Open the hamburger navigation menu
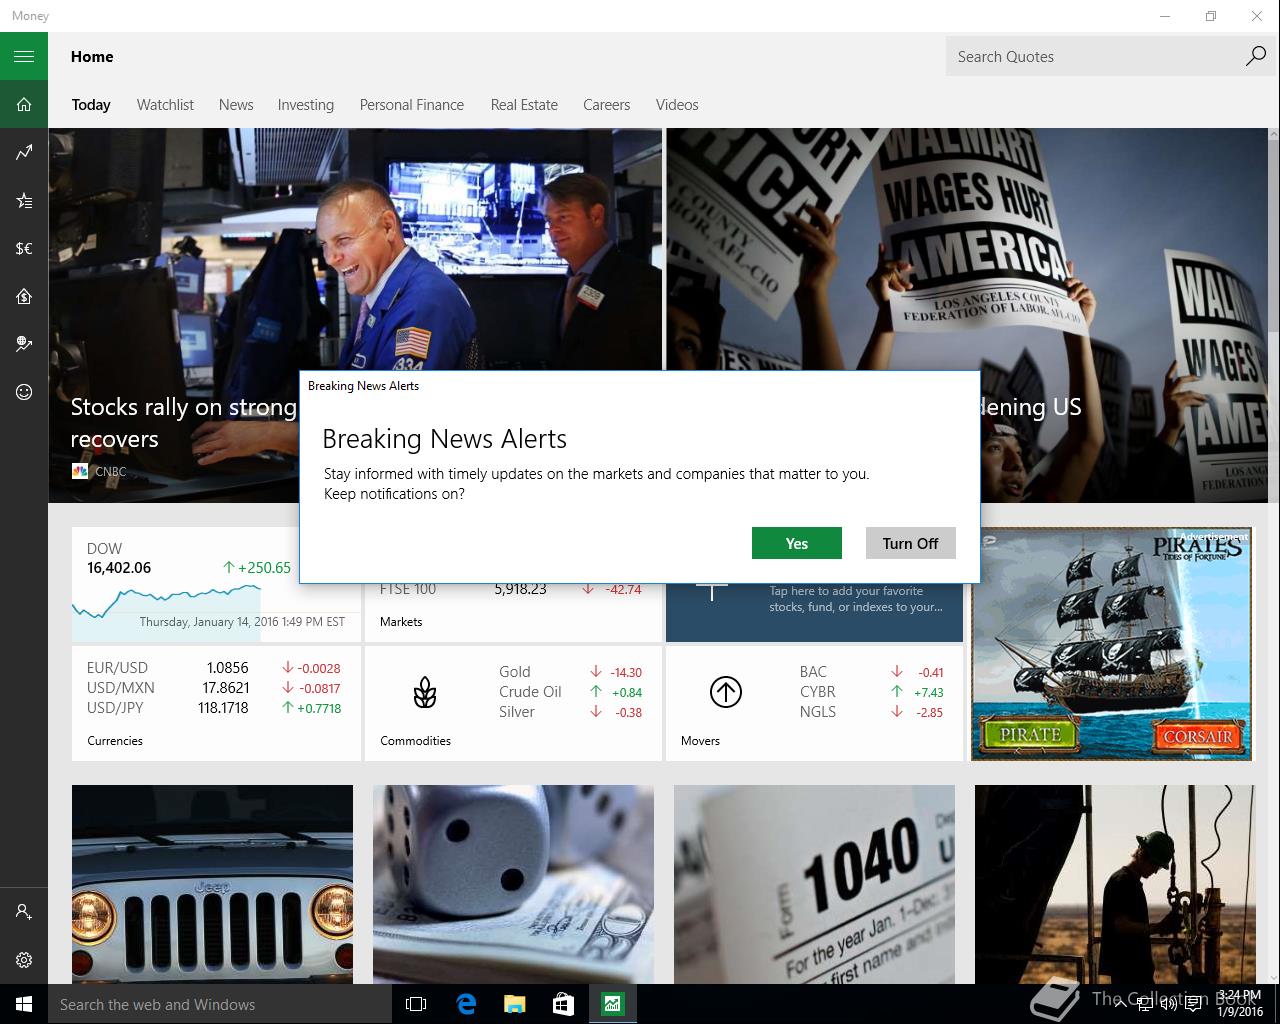 [24, 56]
